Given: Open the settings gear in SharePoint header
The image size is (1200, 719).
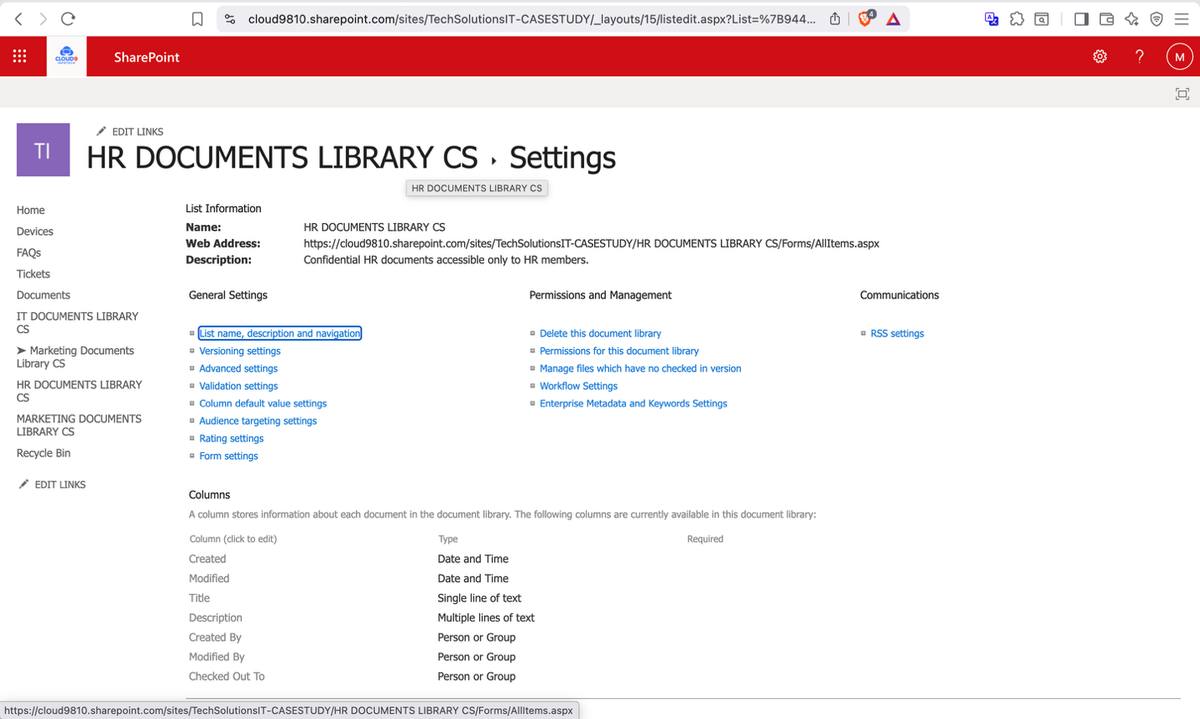Looking at the screenshot, I should point(1100,57).
